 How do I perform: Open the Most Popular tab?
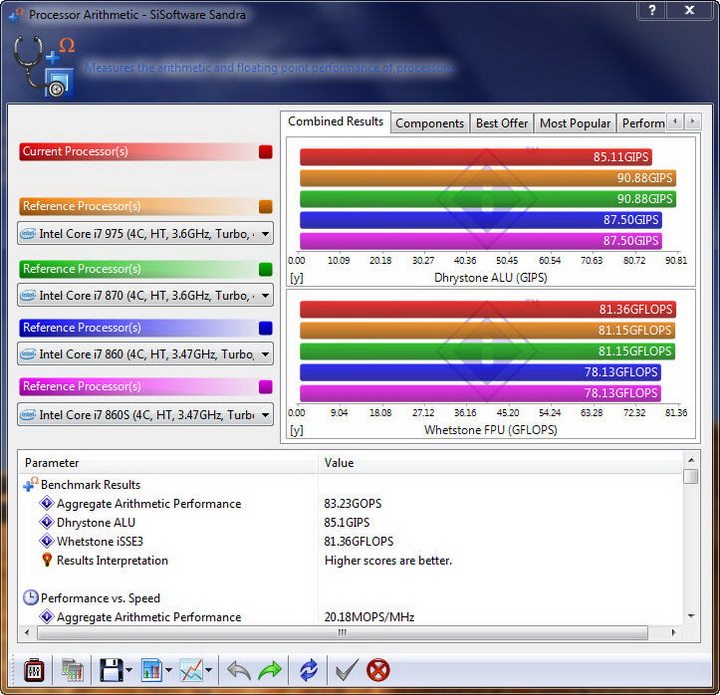tap(575, 123)
